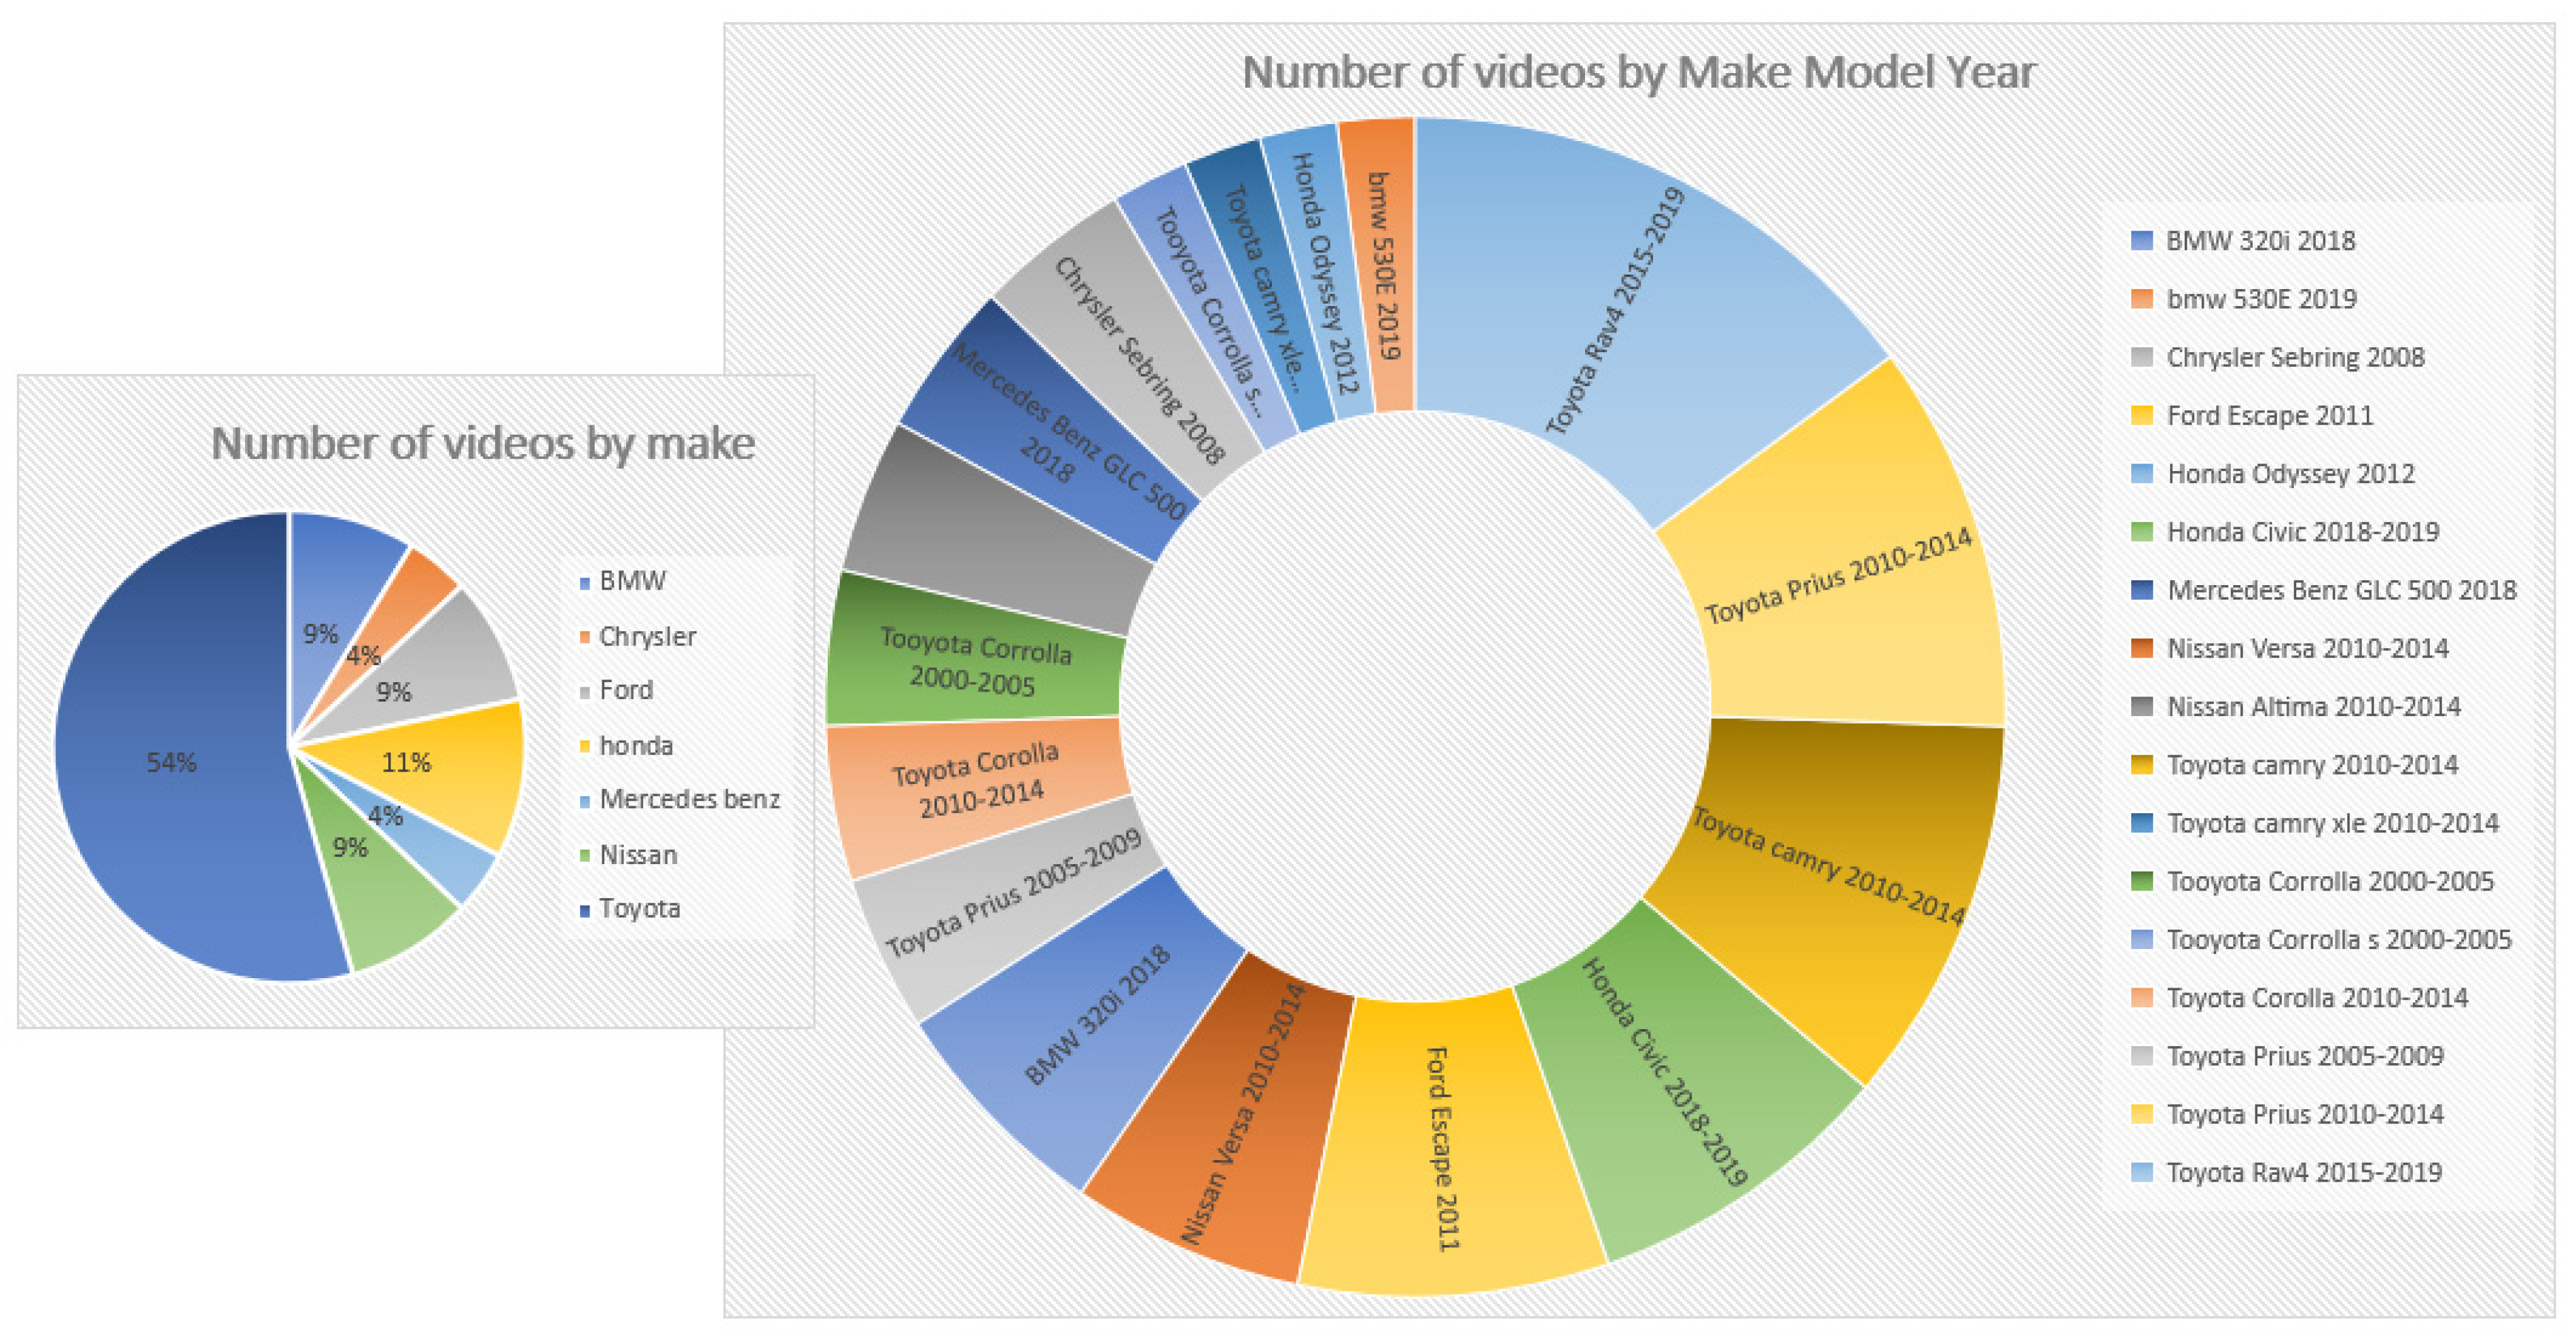Click the Toyota Rav4 2015-2019 legend swatch
This screenshot has height=1339, width=2576.
(x=2141, y=1173)
